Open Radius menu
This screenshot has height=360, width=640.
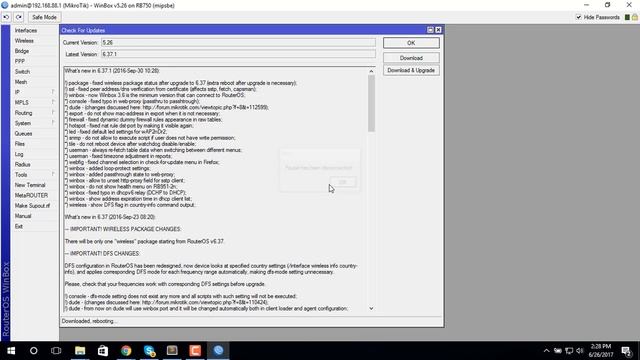tap(22, 164)
